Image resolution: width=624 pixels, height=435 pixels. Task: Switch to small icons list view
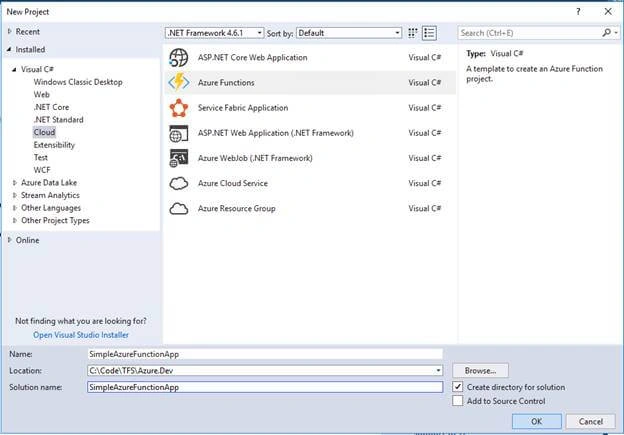click(429, 33)
